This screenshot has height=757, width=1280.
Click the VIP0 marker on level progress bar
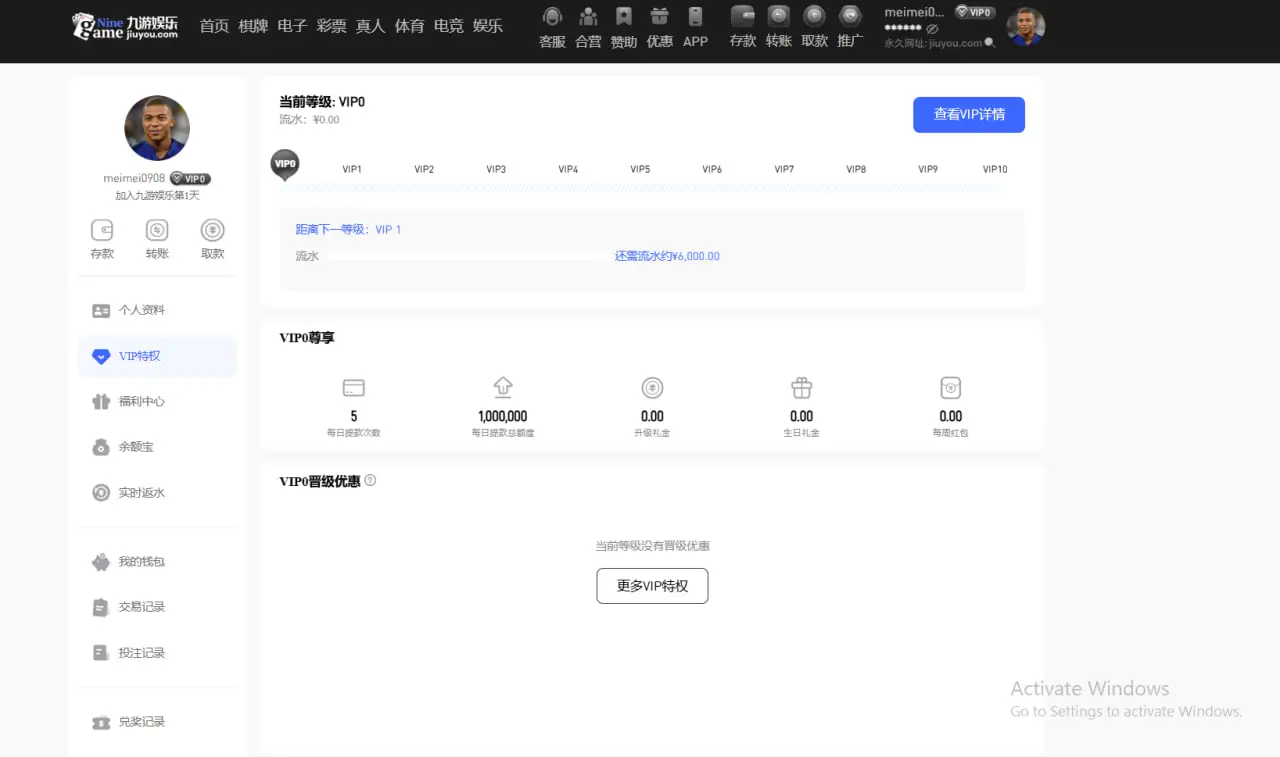click(285, 165)
